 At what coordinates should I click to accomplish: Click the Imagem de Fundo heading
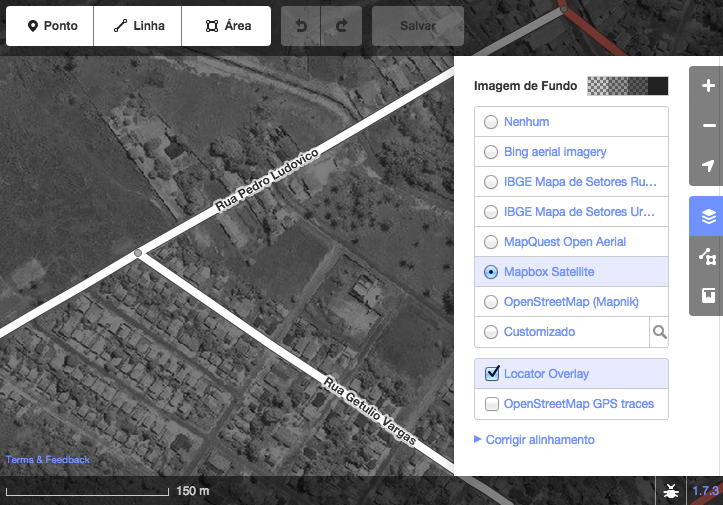pyautogui.click(x=525, y=86)
